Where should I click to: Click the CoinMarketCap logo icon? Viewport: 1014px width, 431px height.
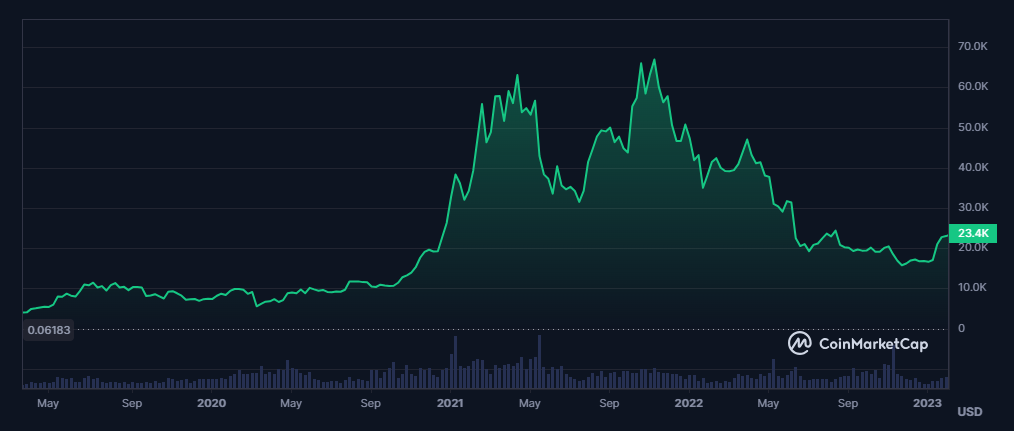(x=800, y=344)
